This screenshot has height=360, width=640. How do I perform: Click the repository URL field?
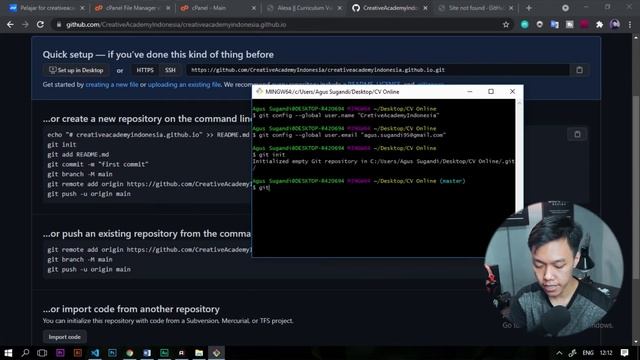tap(378, 70)
